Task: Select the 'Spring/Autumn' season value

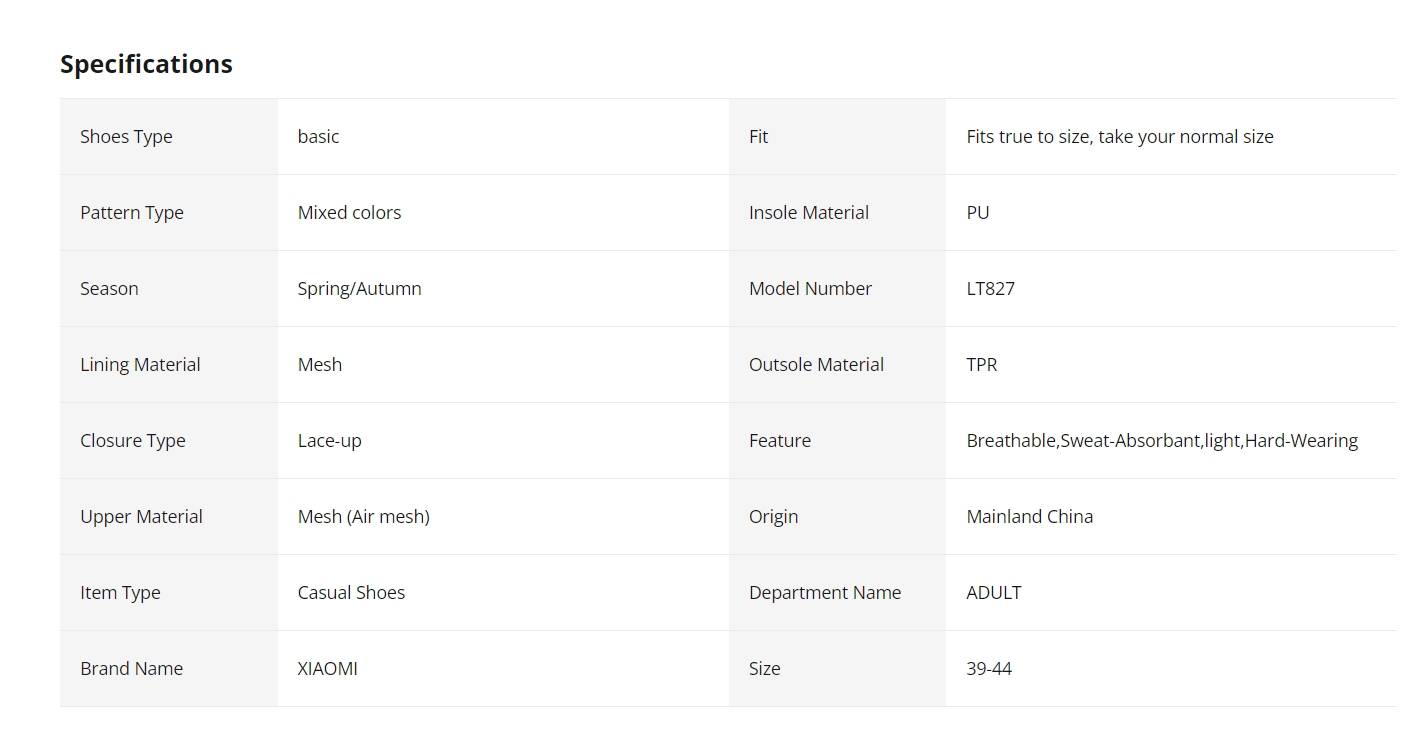Action: coord(359,289)
